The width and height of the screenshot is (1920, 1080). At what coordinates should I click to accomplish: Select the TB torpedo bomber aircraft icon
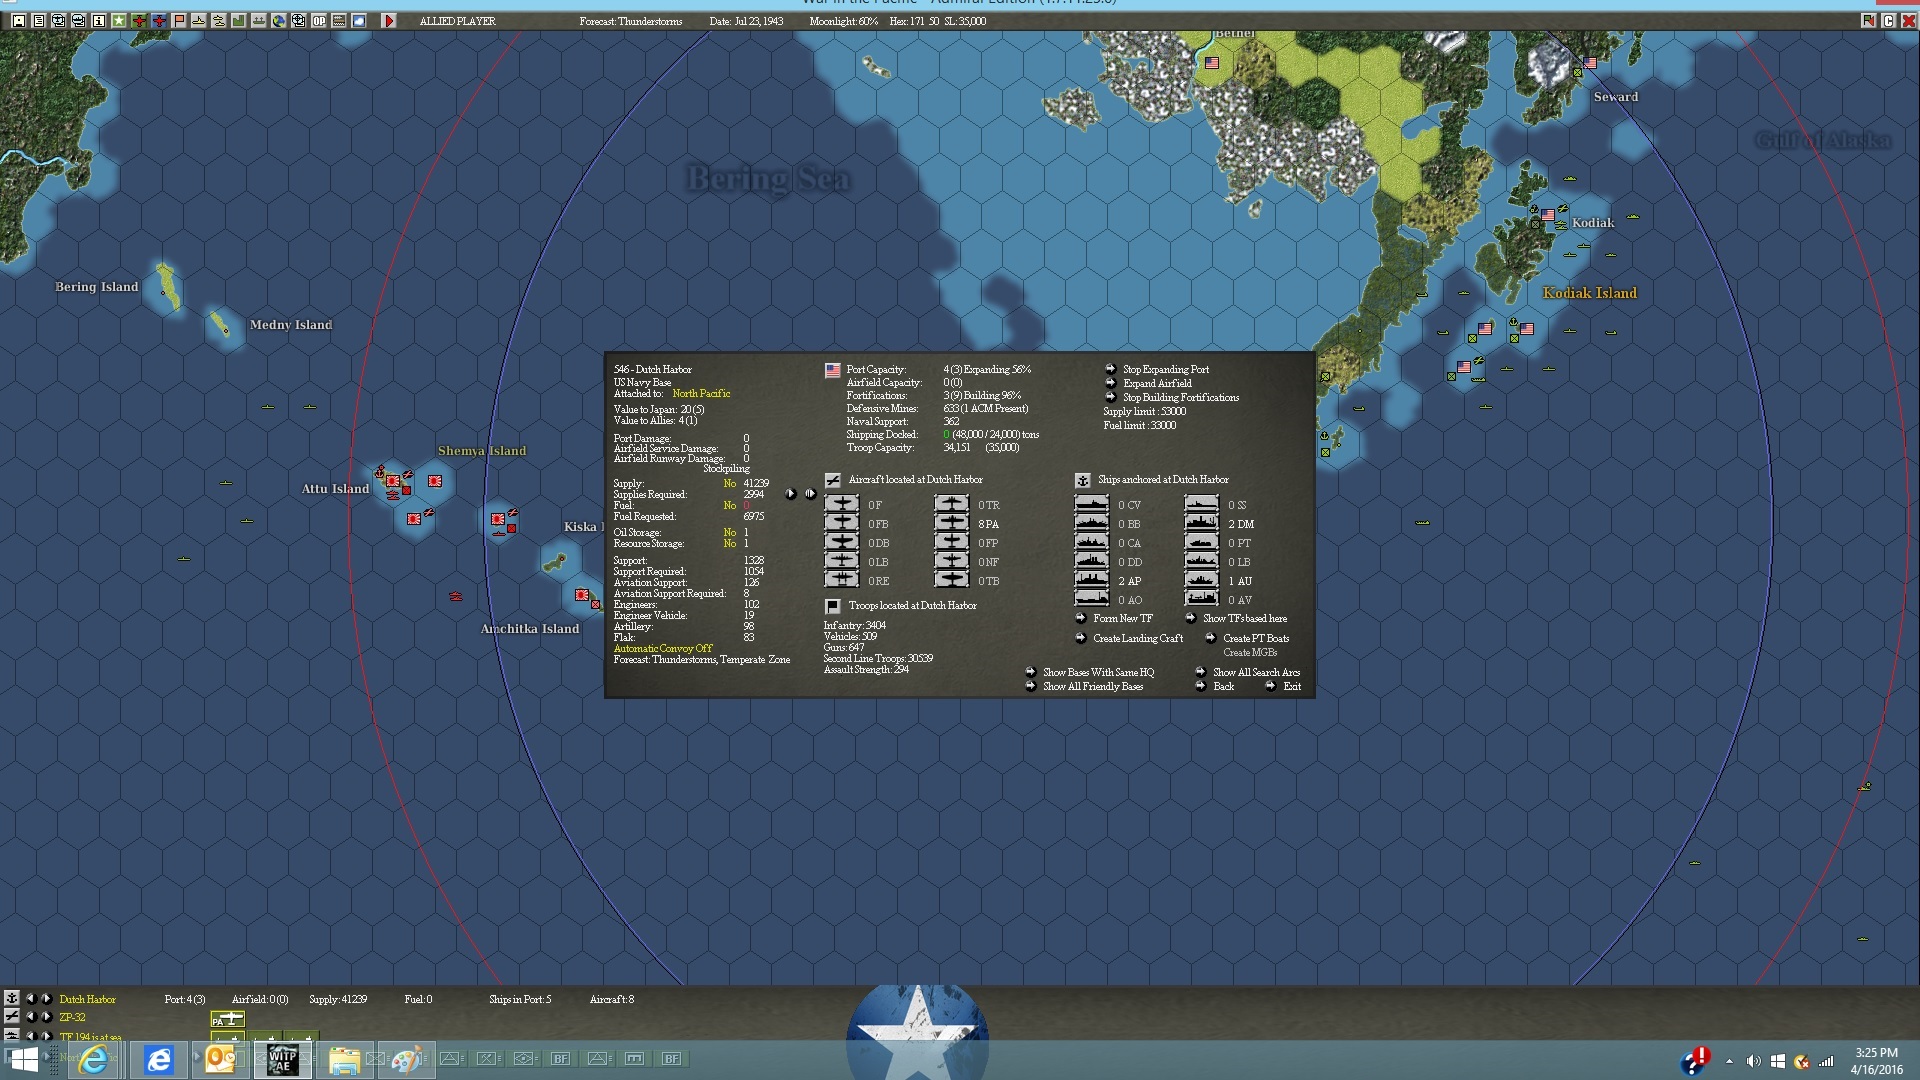click(x=951, y=580)
